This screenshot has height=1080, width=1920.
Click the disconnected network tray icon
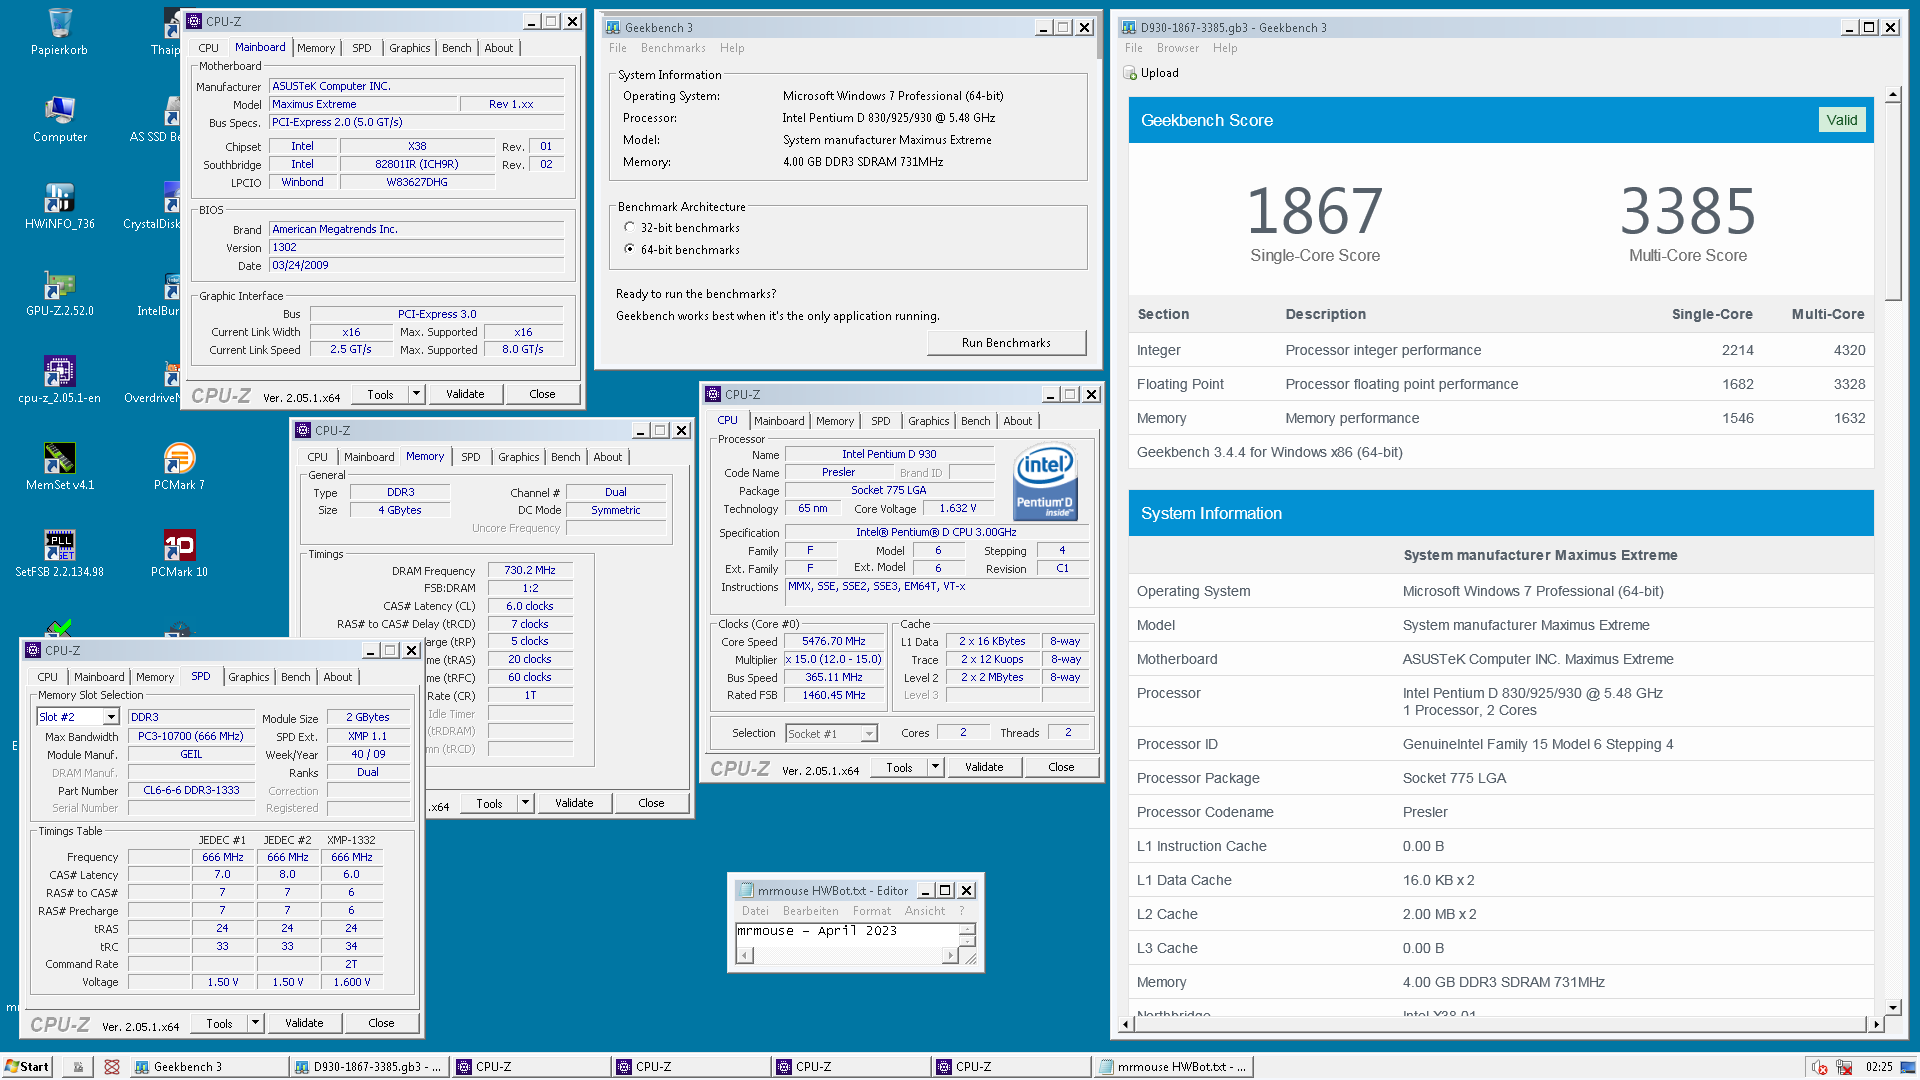coord(1843,1067)
